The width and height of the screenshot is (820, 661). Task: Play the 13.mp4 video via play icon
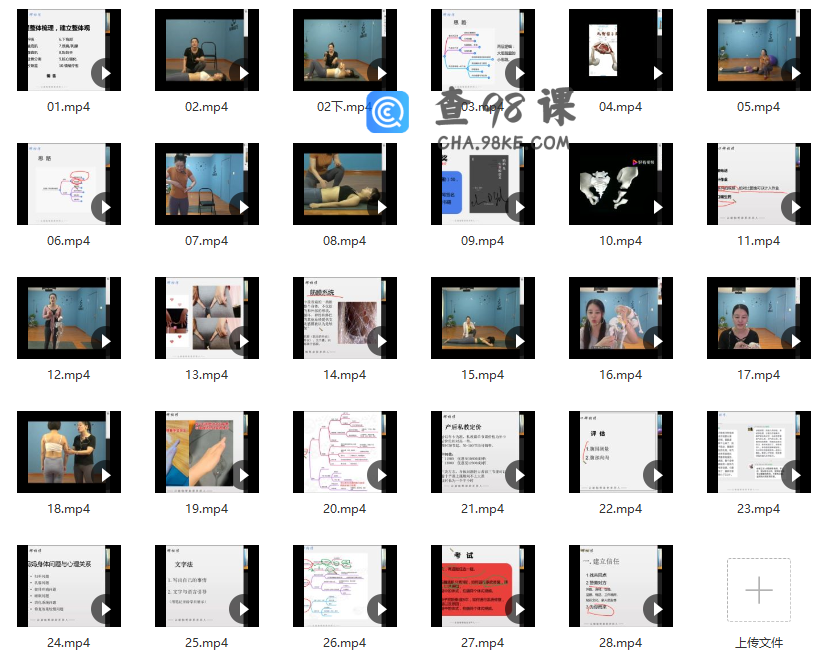click(x=243, y=341)
